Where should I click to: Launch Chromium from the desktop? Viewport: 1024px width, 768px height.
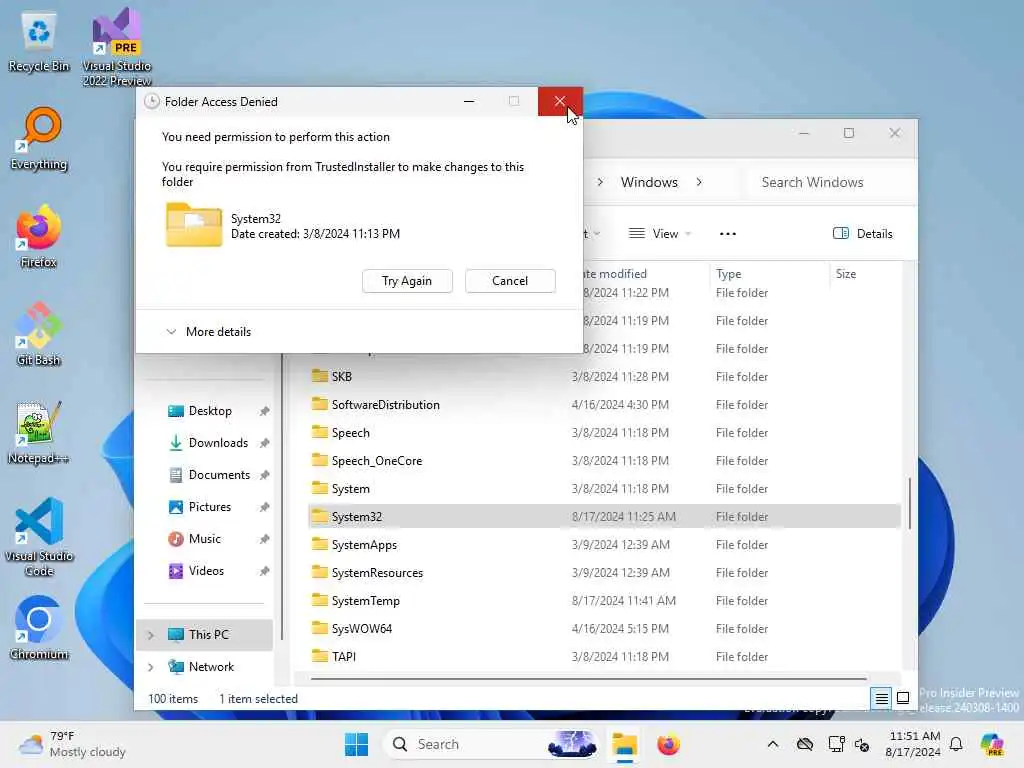[x=39, y=628]
